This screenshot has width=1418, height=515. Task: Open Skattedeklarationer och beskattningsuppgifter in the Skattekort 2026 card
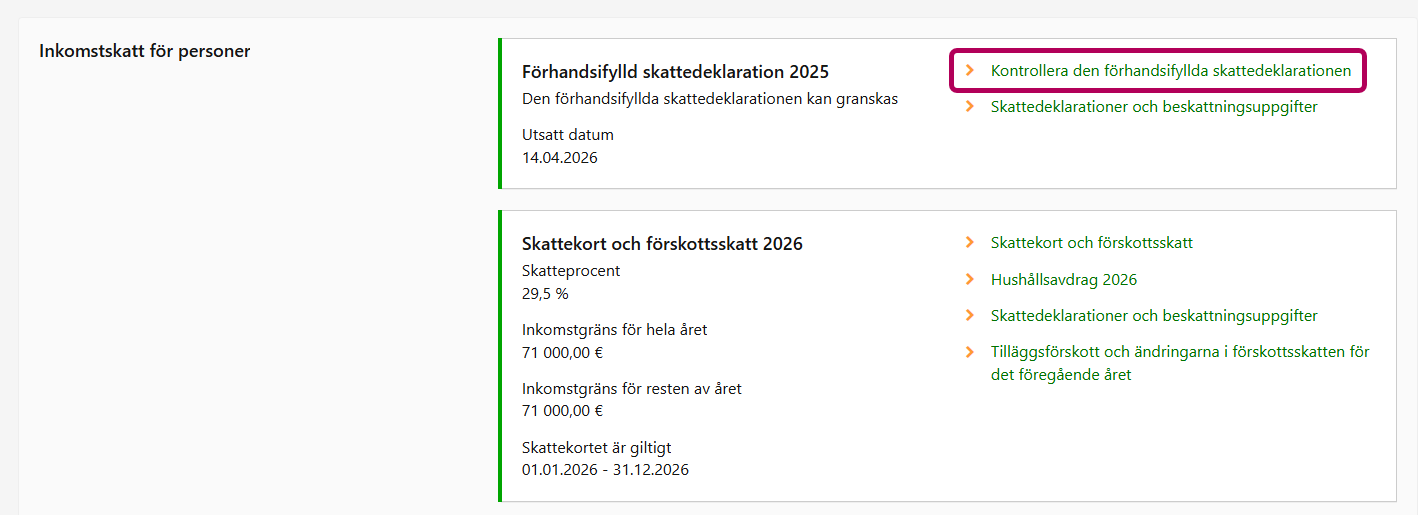click(1154, 316)
